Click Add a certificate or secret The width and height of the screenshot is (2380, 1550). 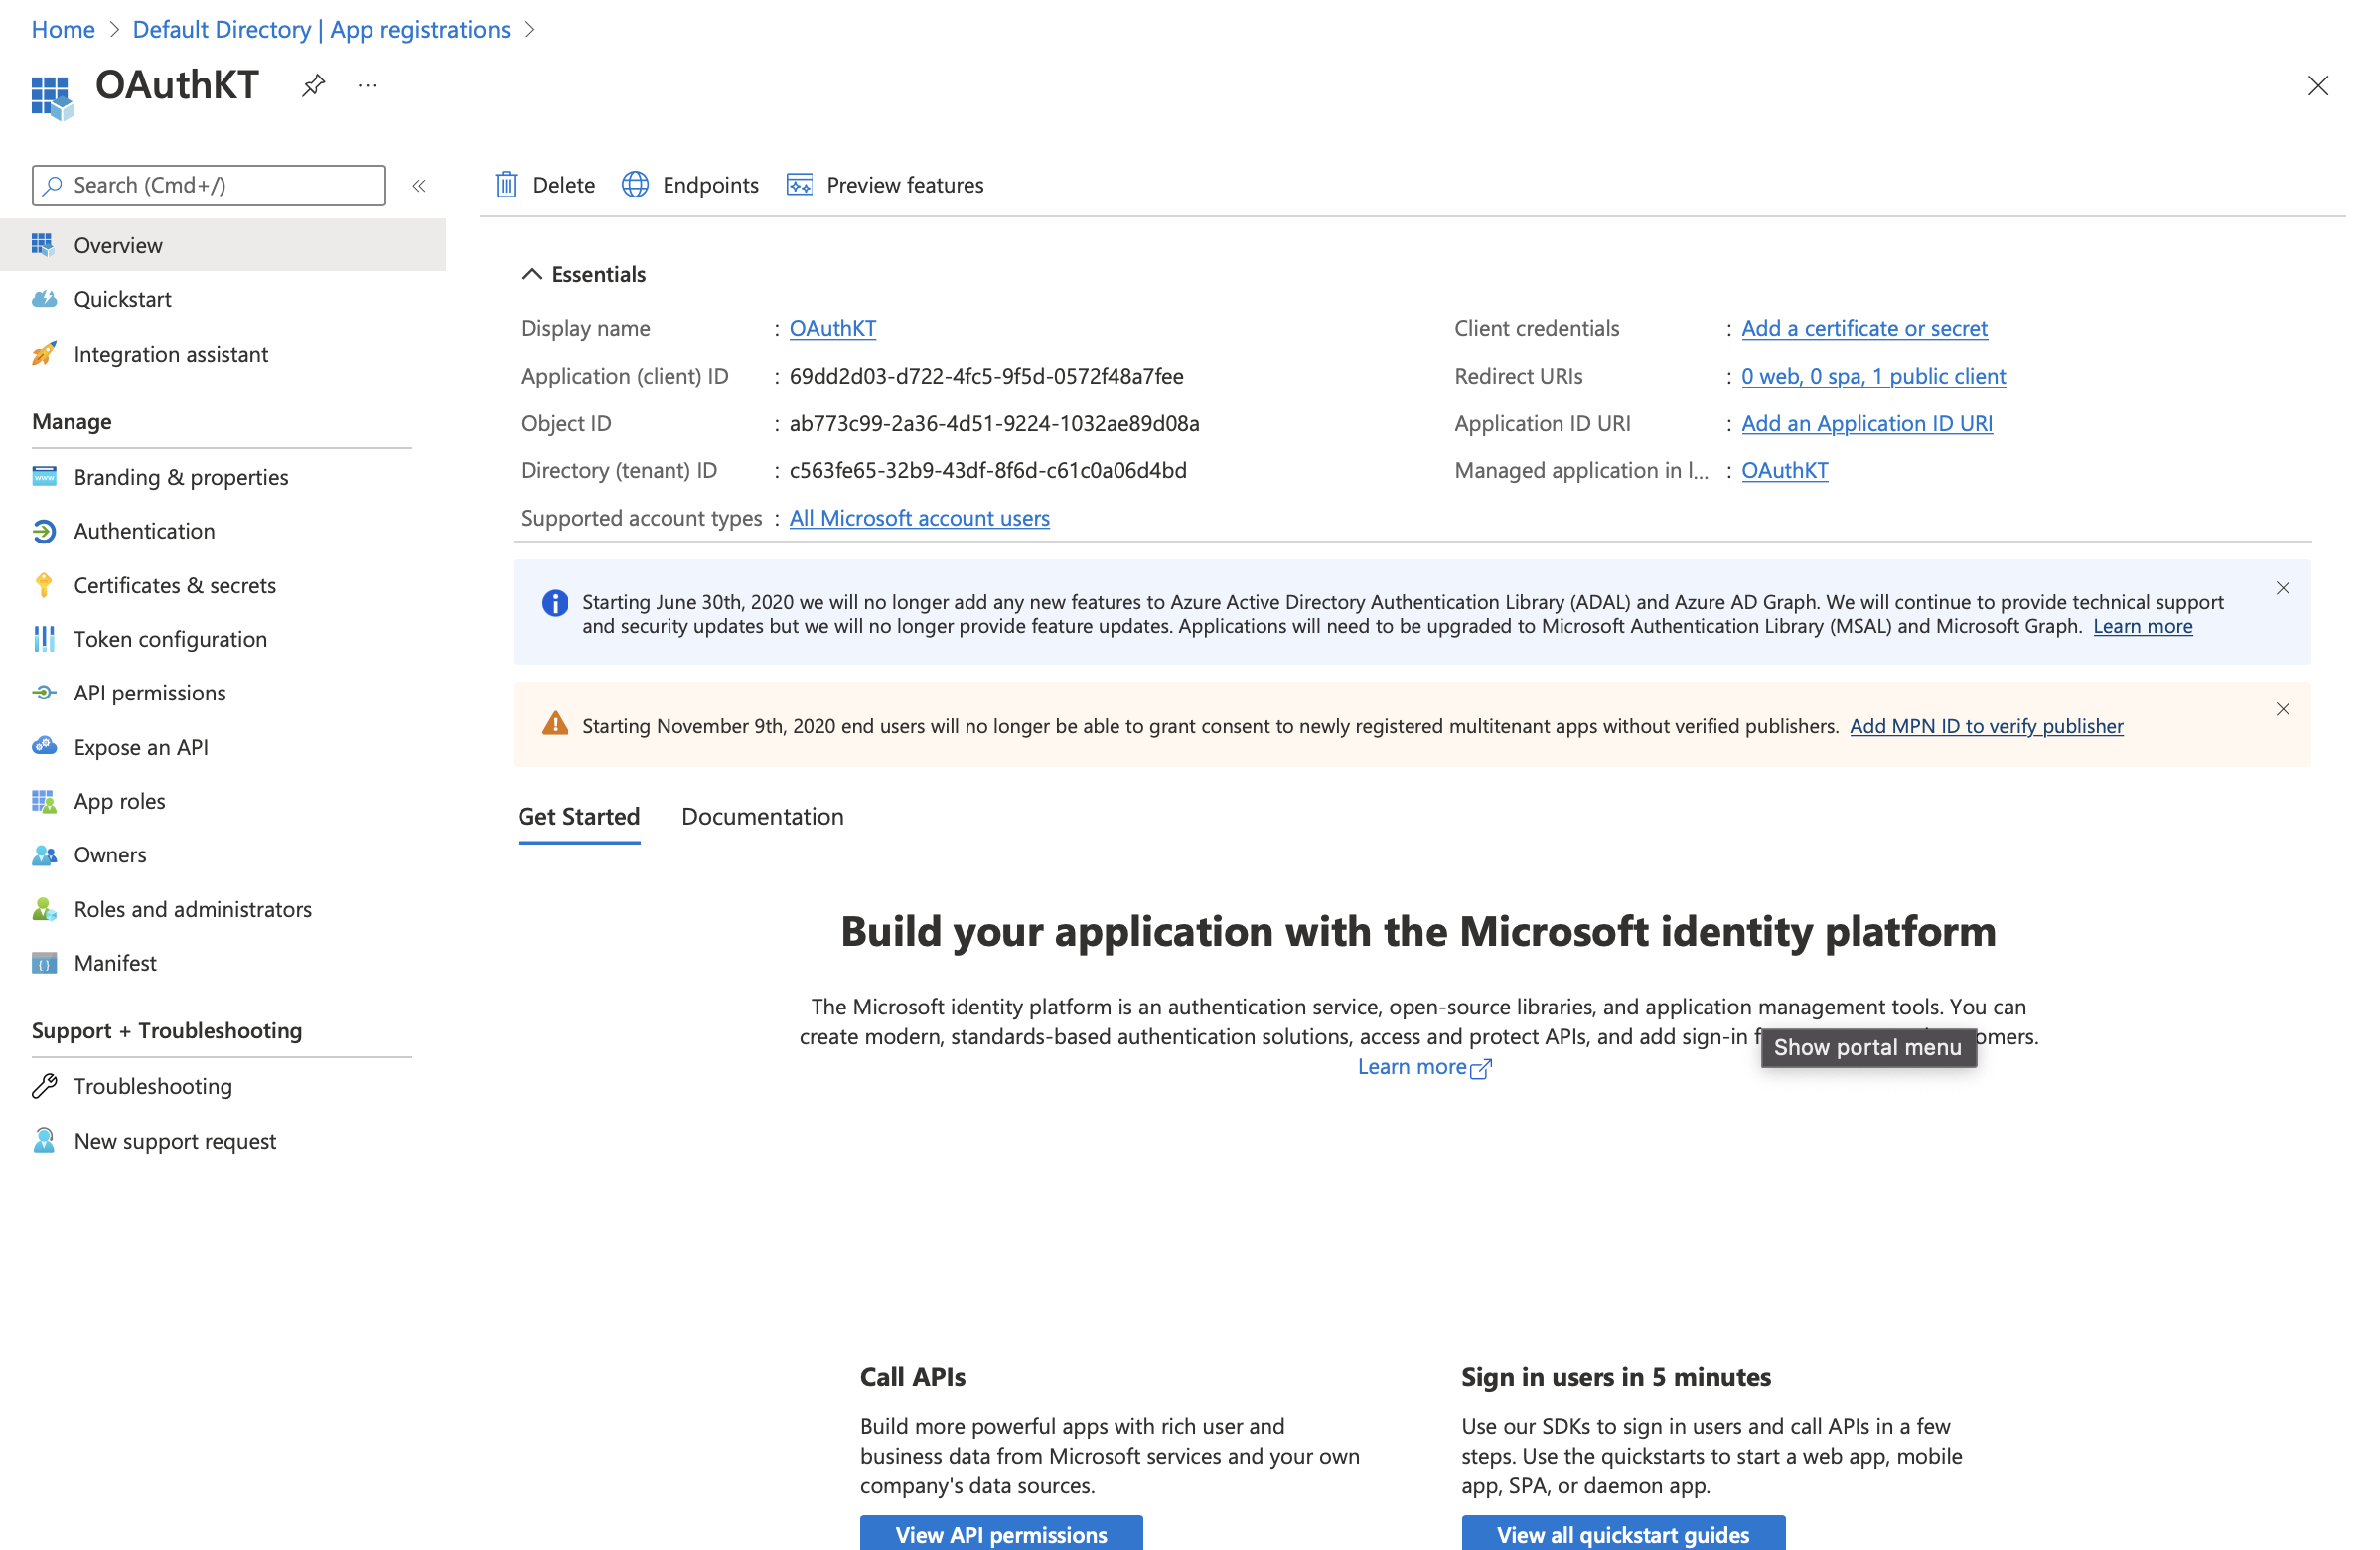(x=1864, y=328)
